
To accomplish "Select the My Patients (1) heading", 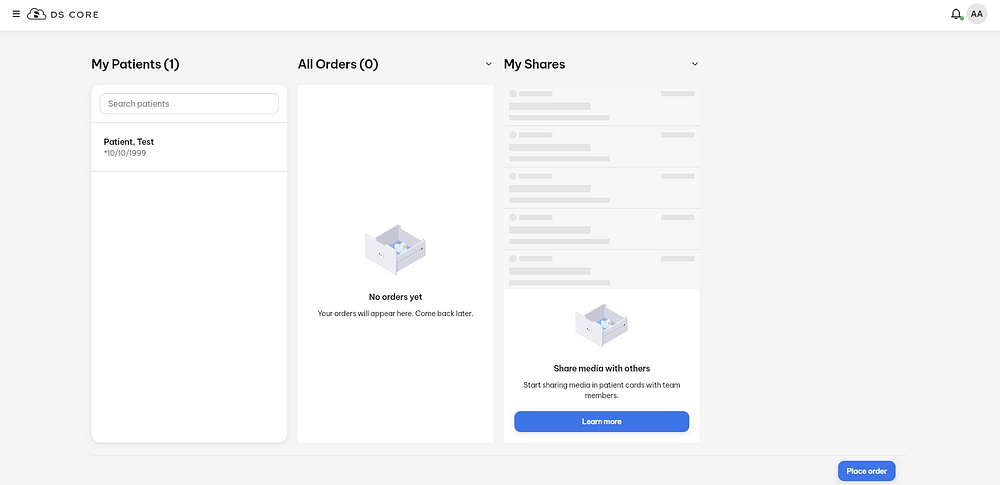I will pyautogui.click(x=135, y=64).
